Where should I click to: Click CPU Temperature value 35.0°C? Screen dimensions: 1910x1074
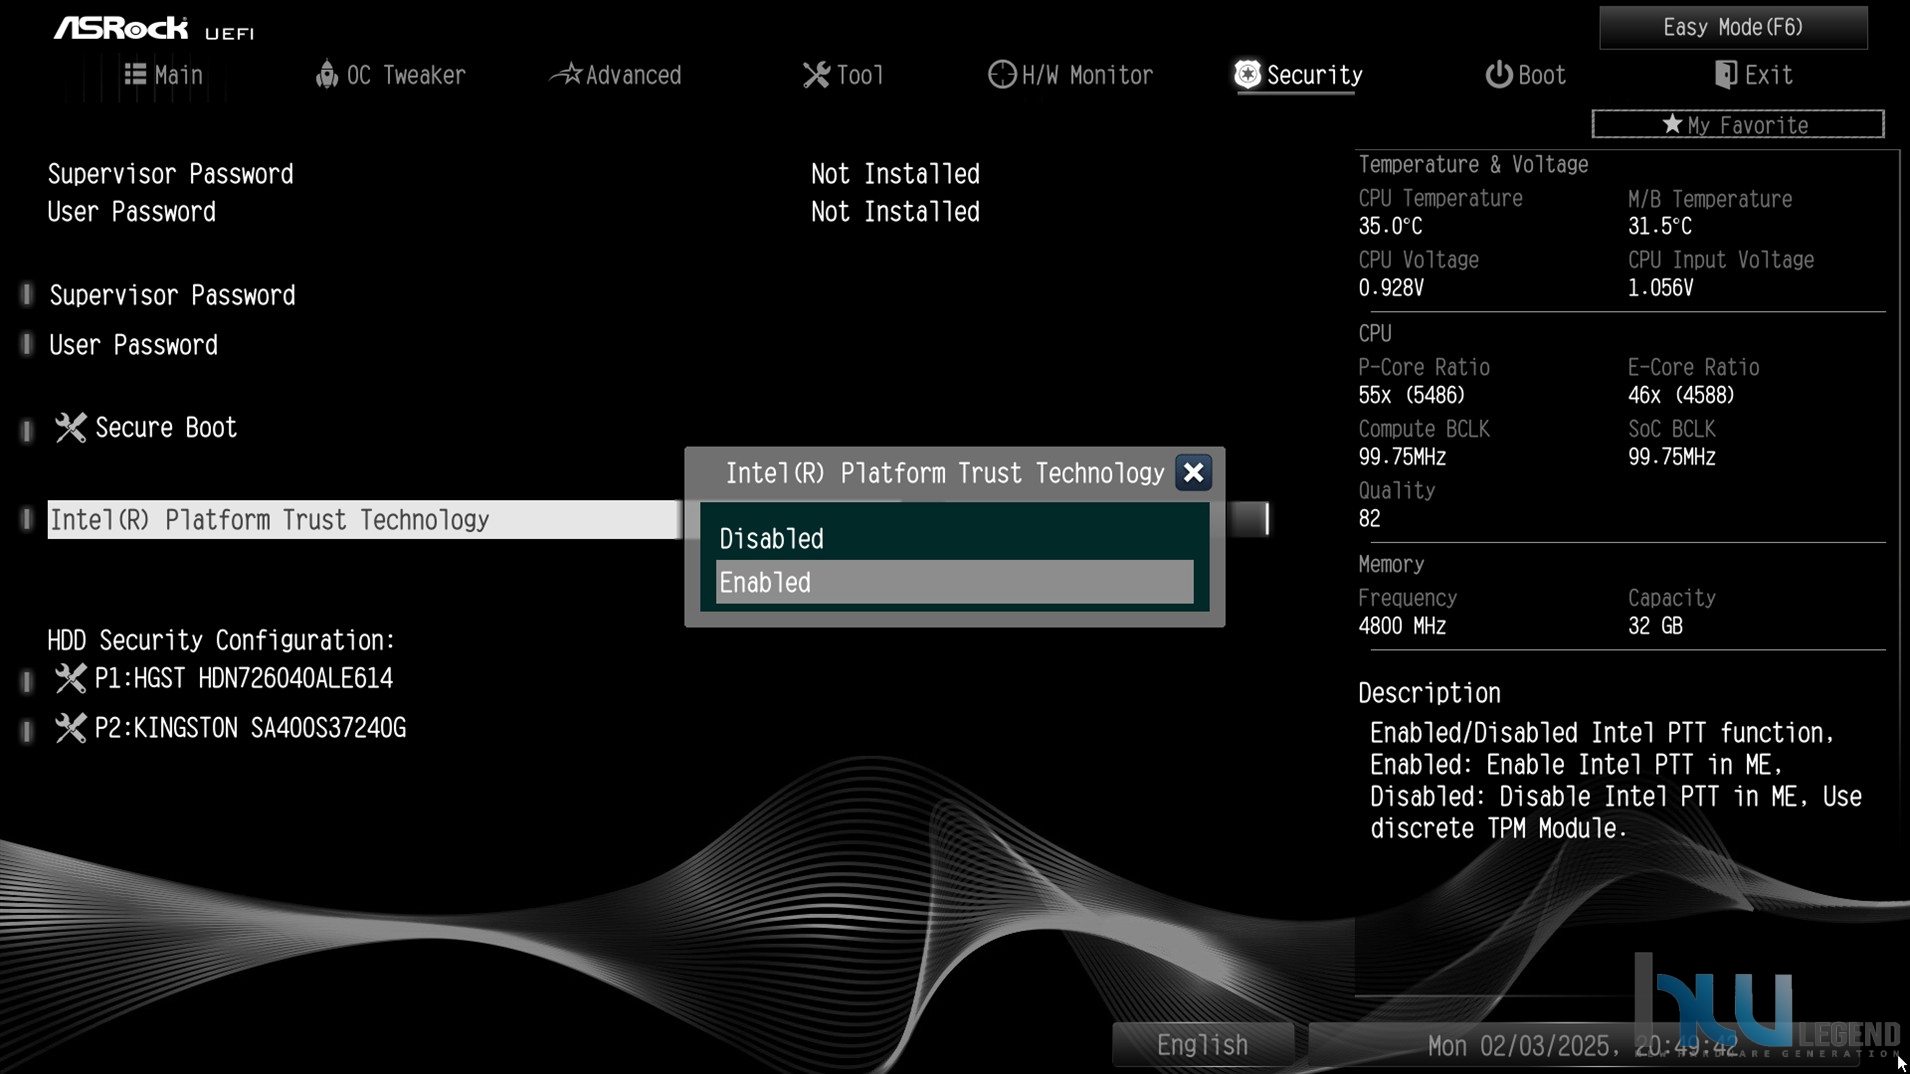pos(1390,226)
